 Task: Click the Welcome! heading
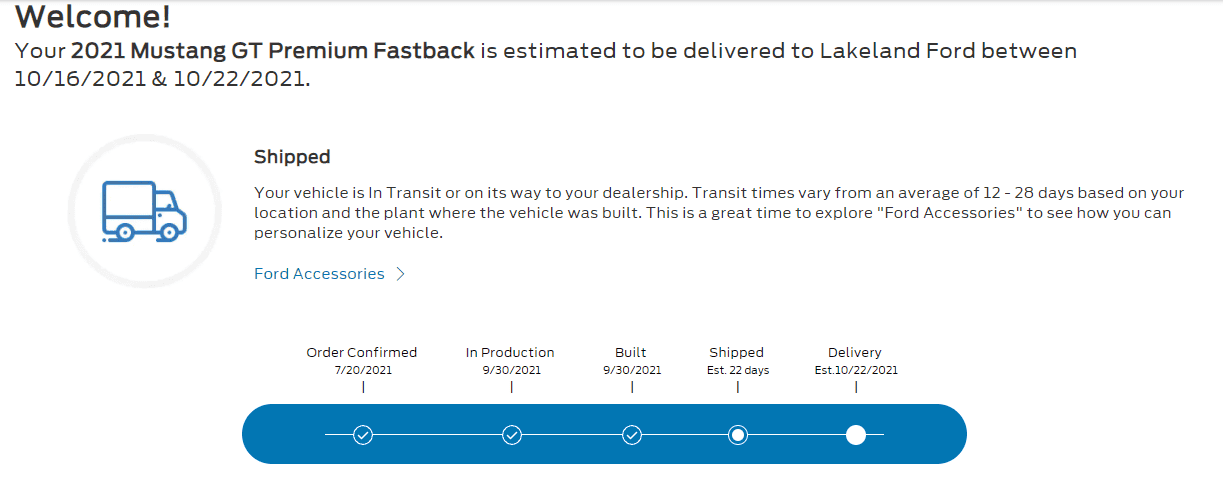(x=93, y=16)
